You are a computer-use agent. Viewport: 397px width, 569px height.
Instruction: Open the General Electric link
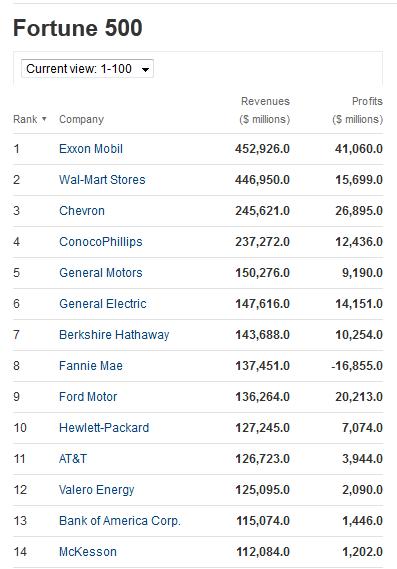103,304
